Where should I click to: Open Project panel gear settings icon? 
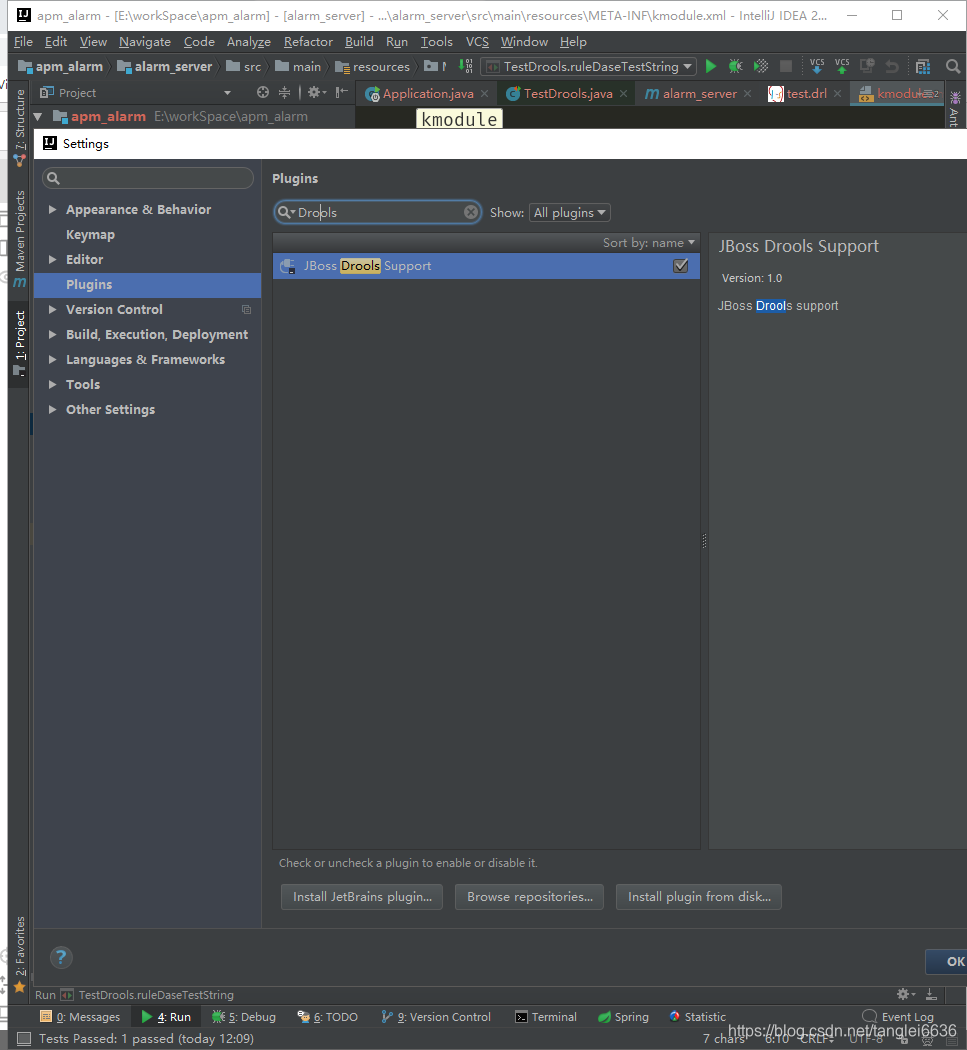pyautogui.click(x=316, y=92)
